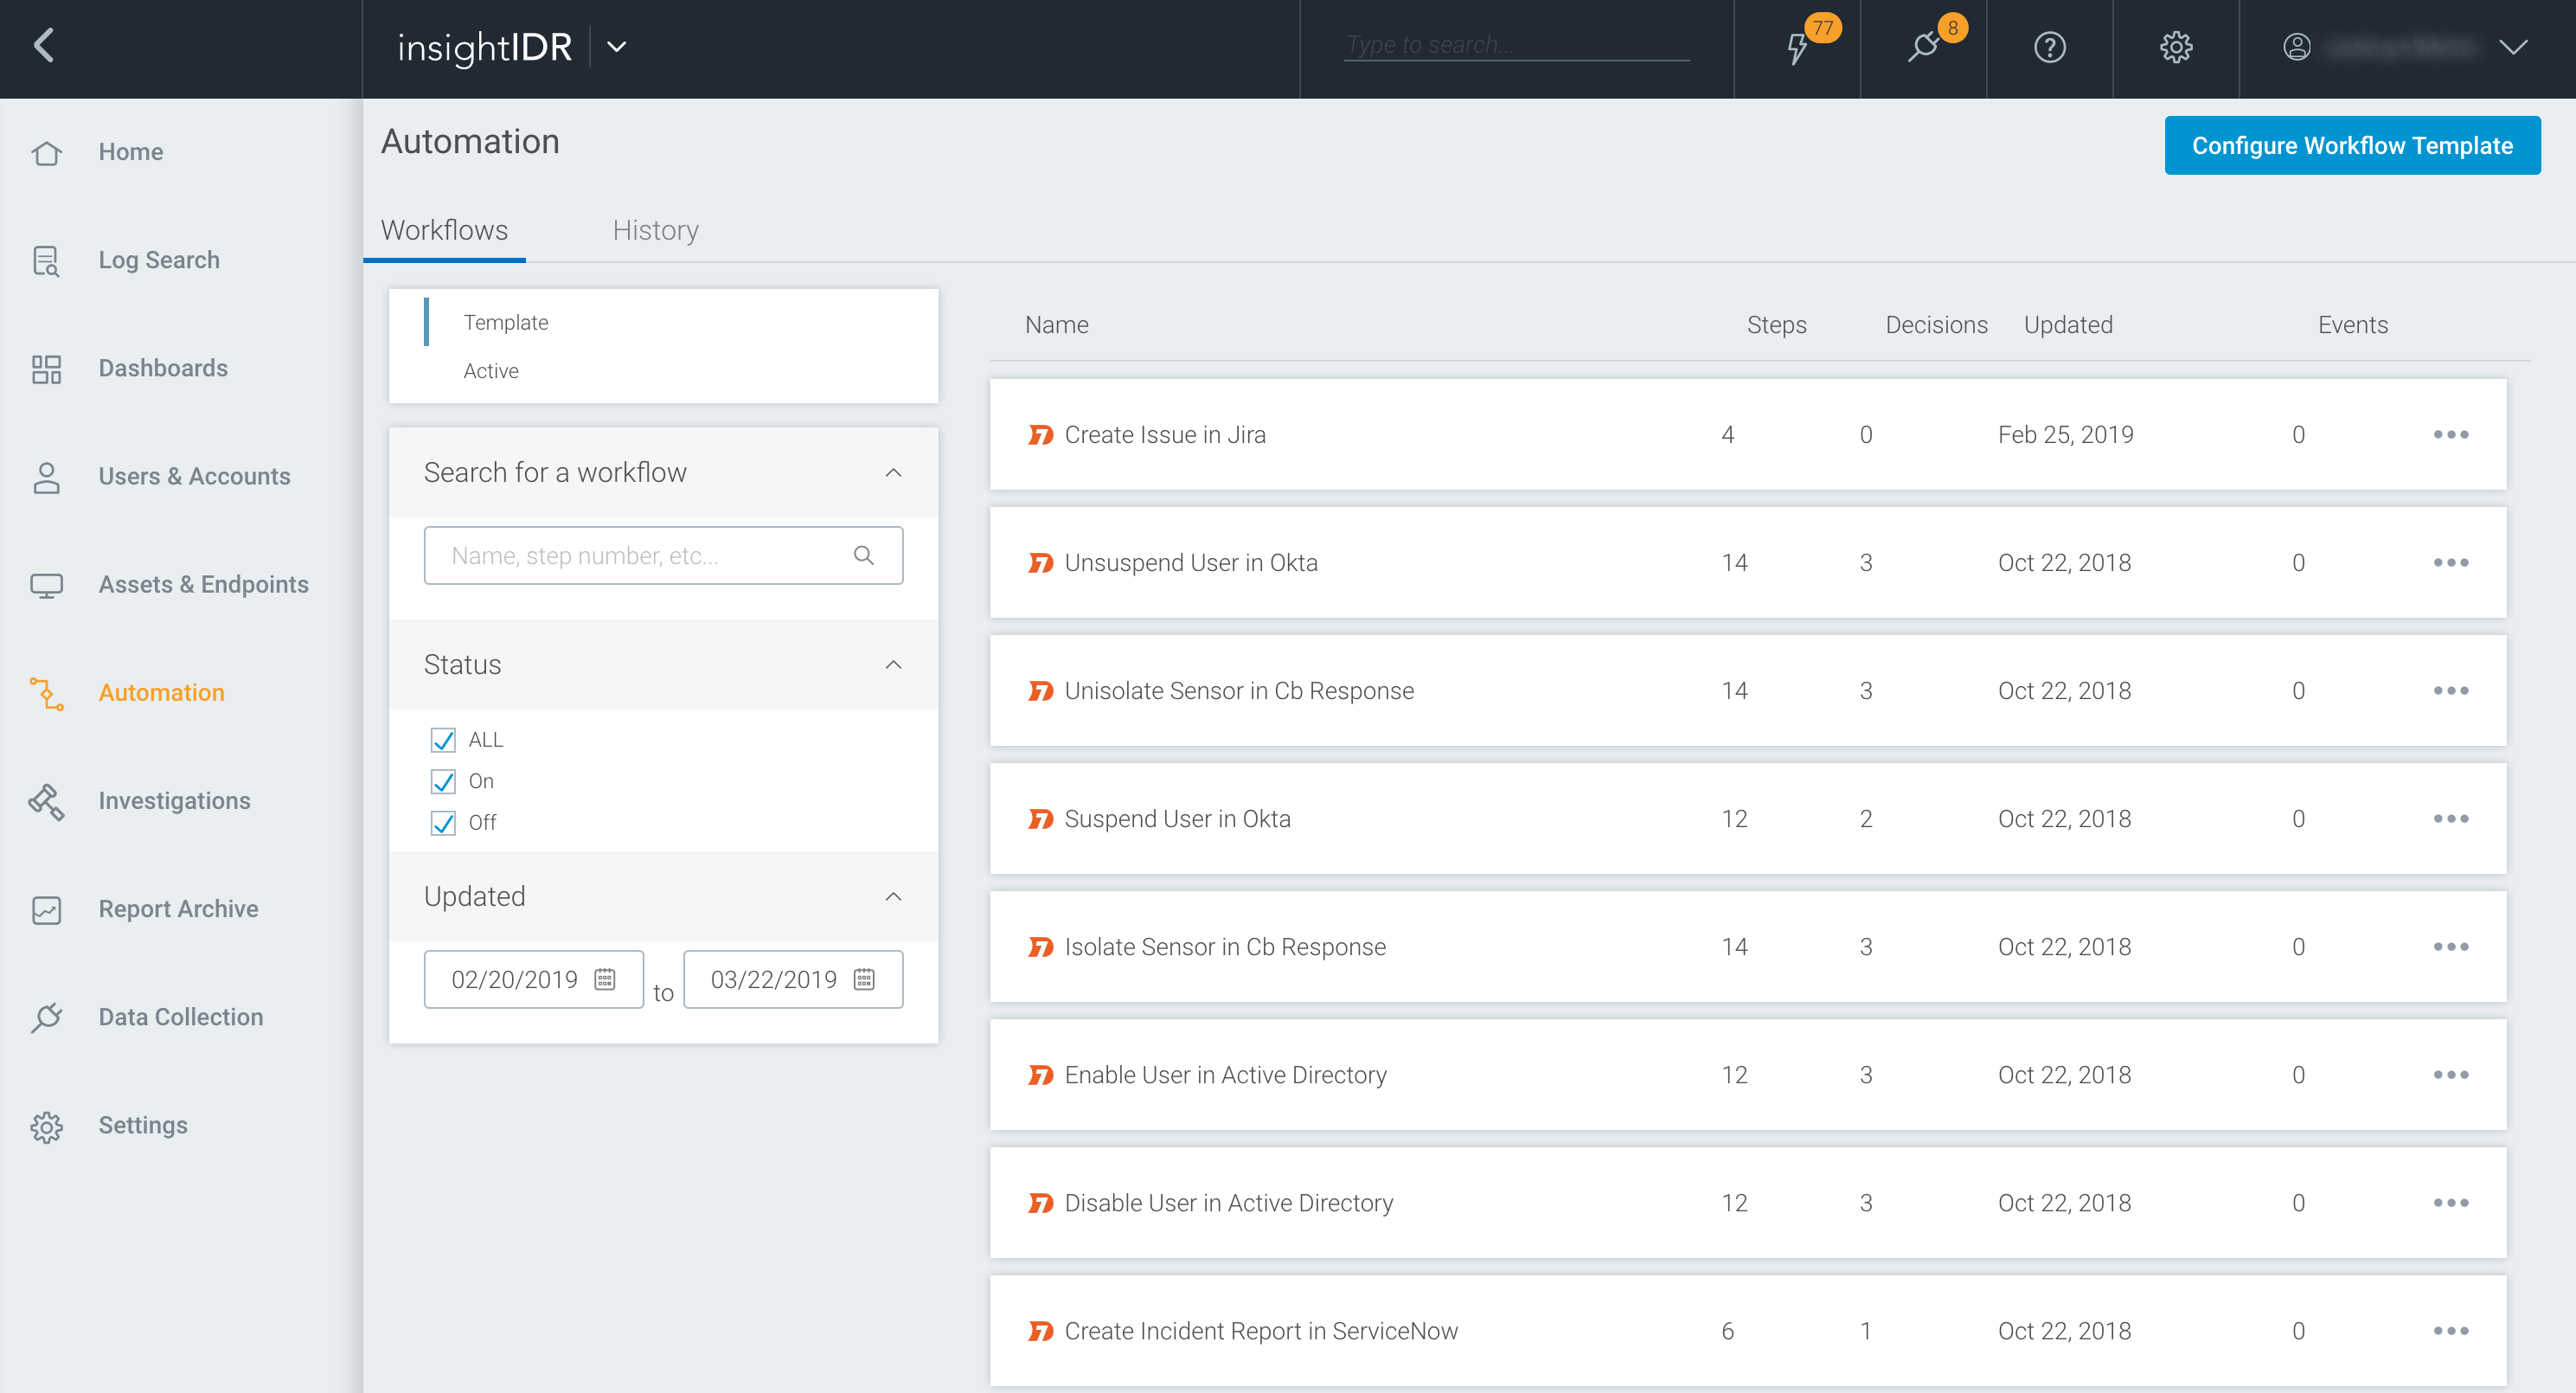
Task: Open Suspend User in Okta workflow
Action: tap(1177, 819)
